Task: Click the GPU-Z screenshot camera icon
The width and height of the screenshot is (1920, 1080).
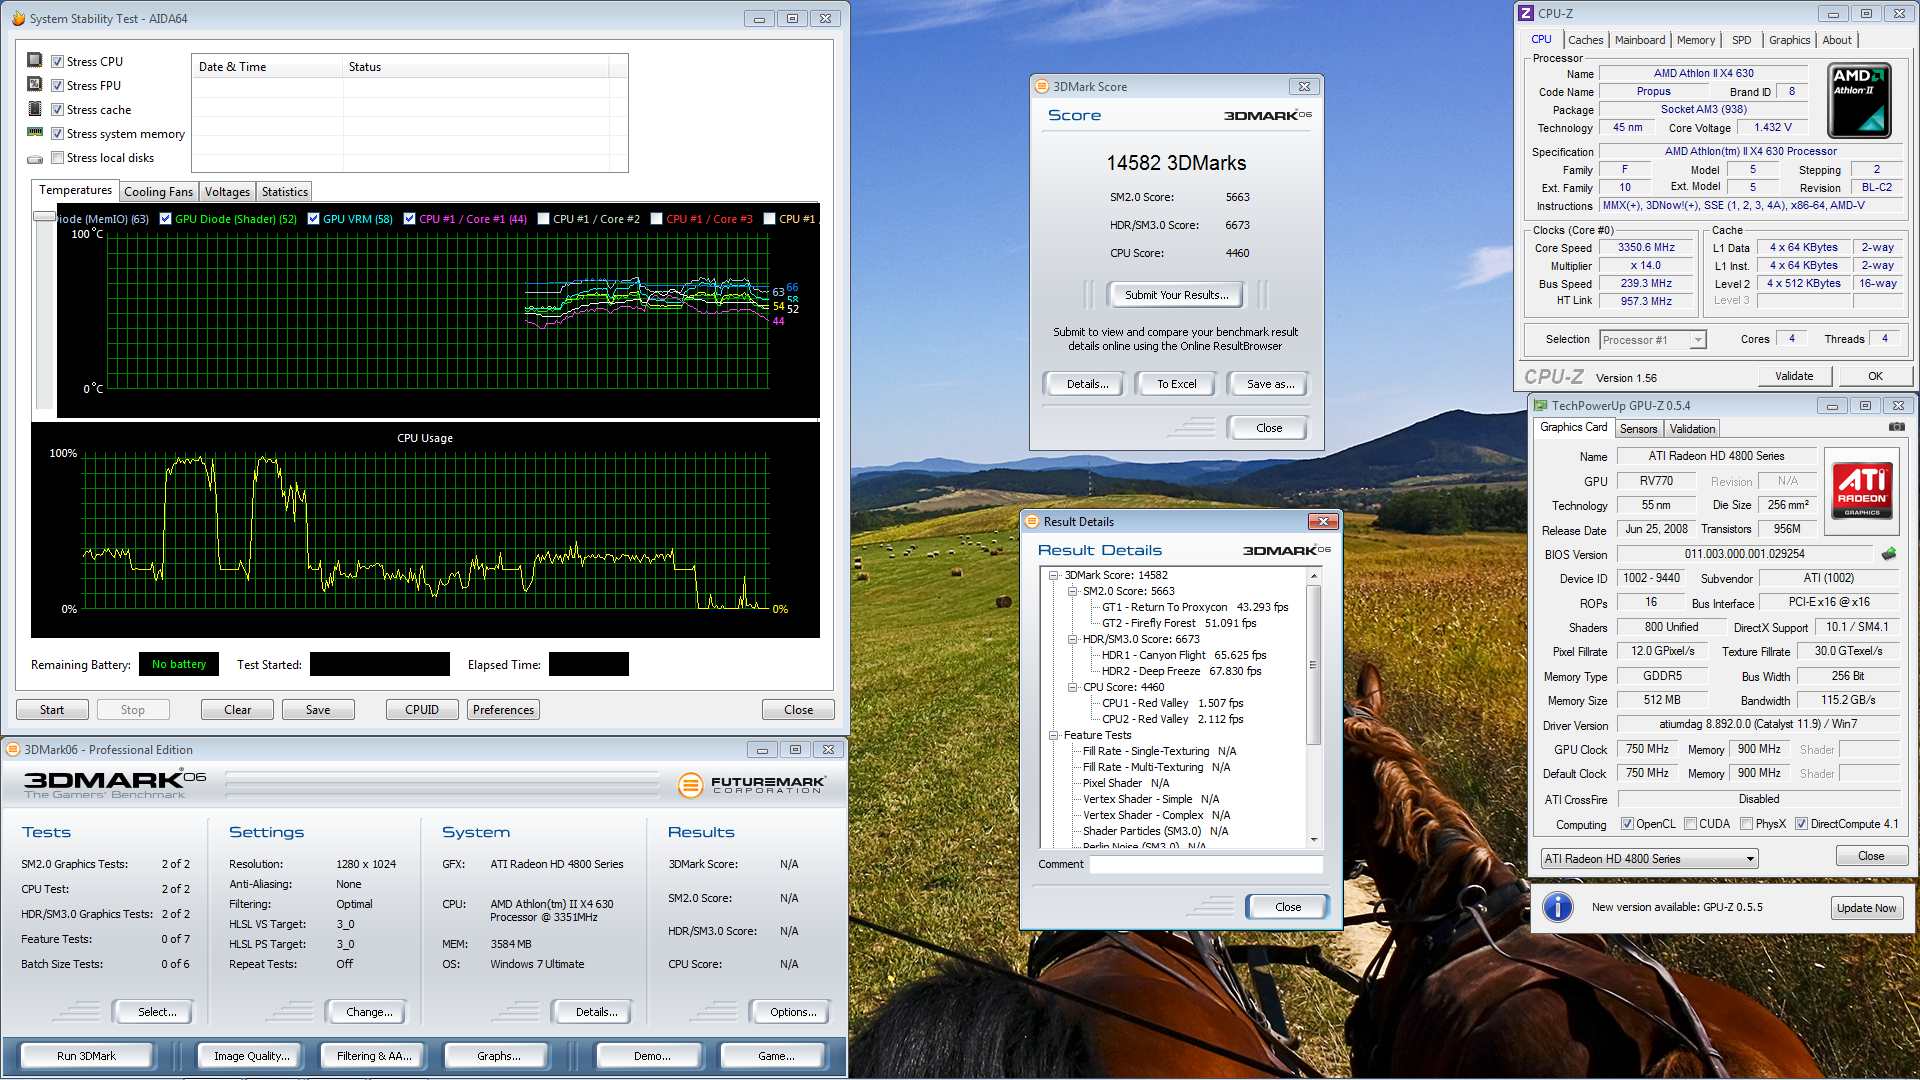Action: coord(1896,427)
